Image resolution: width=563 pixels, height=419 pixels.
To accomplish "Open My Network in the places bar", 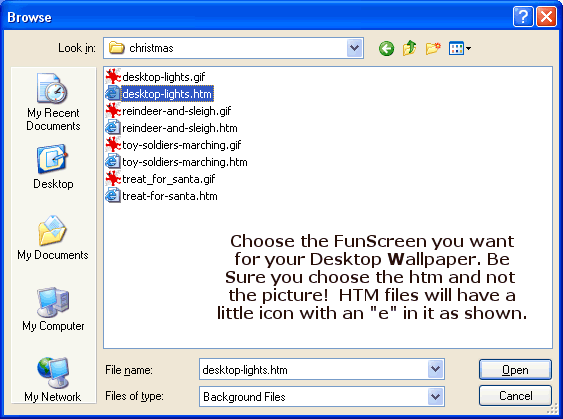I will [x=53, y=380].
